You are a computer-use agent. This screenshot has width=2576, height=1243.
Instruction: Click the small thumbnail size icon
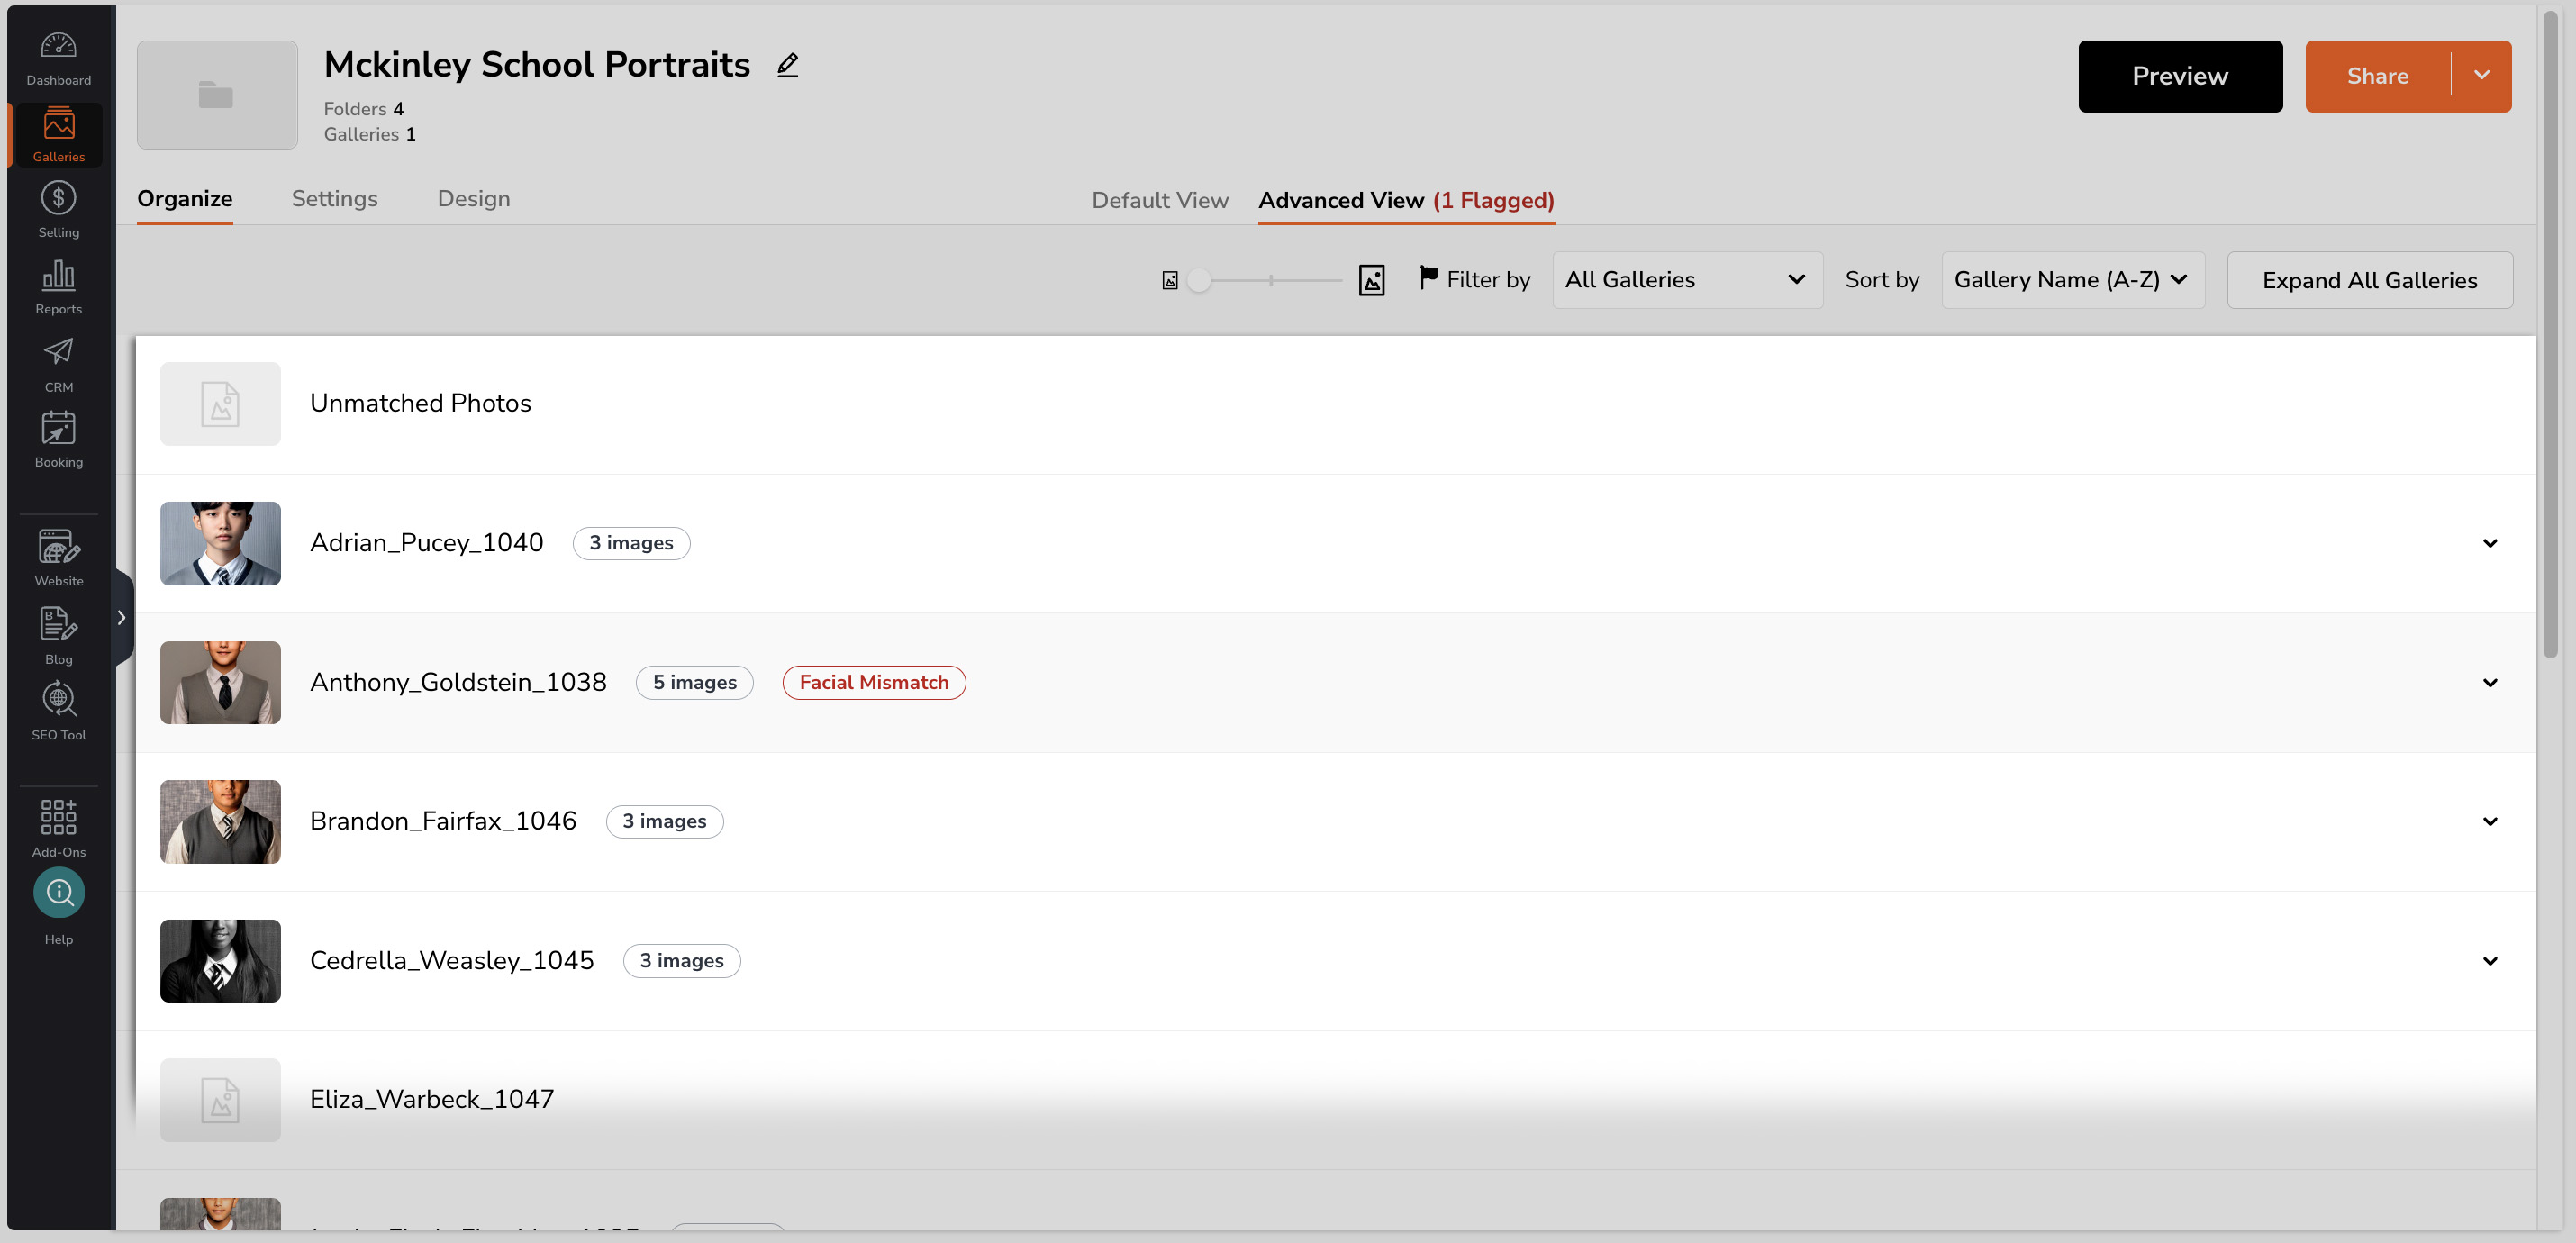click(x=1170, y=281)
